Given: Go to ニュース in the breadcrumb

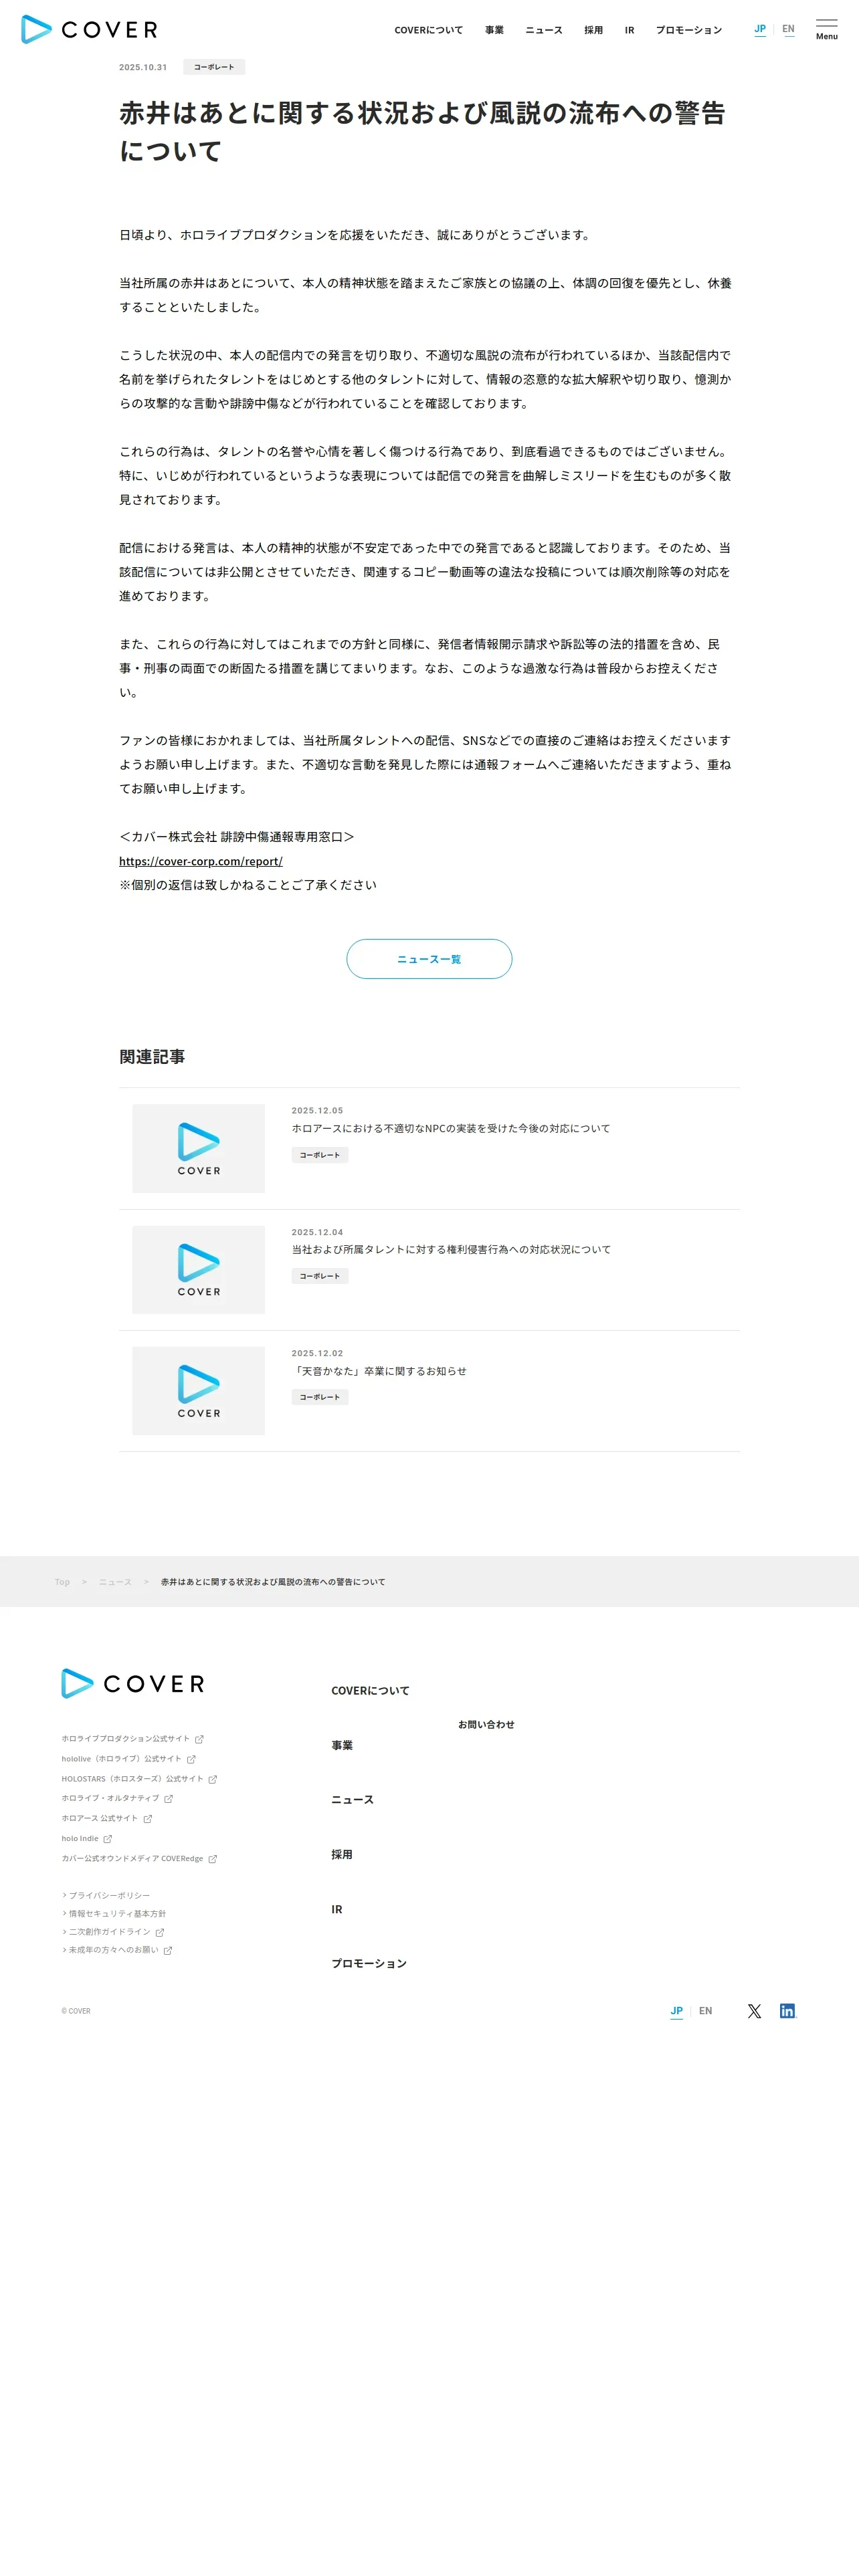Looking at the screenshot, I should click(x=115, y=1582).
